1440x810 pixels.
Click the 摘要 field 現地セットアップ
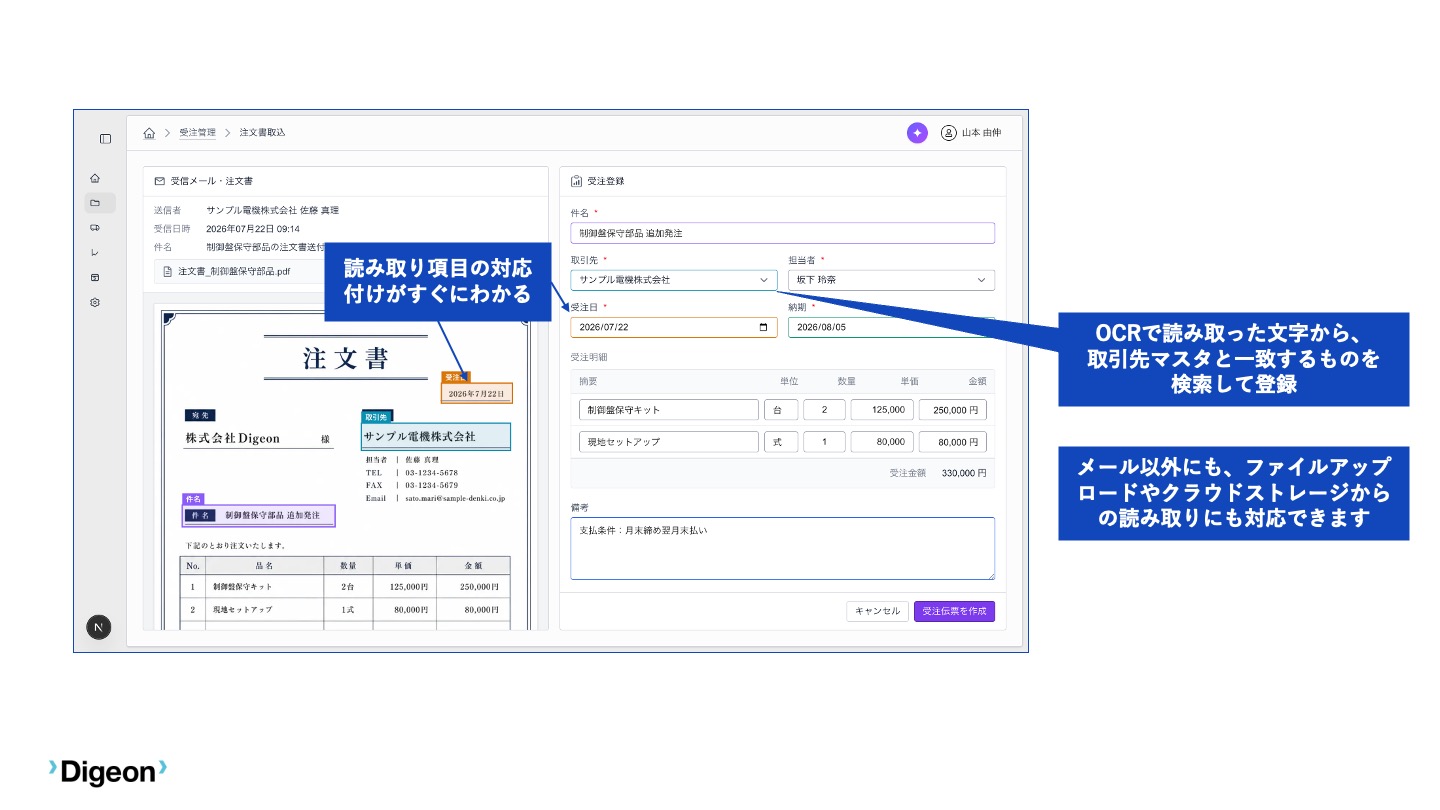[668, 441]
